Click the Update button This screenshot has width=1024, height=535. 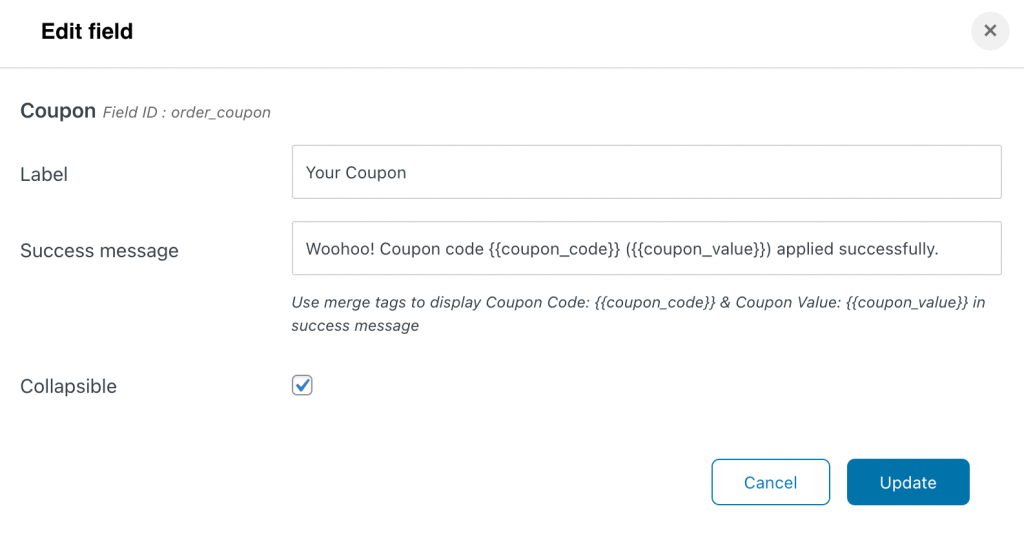click(x=908, y=482)
